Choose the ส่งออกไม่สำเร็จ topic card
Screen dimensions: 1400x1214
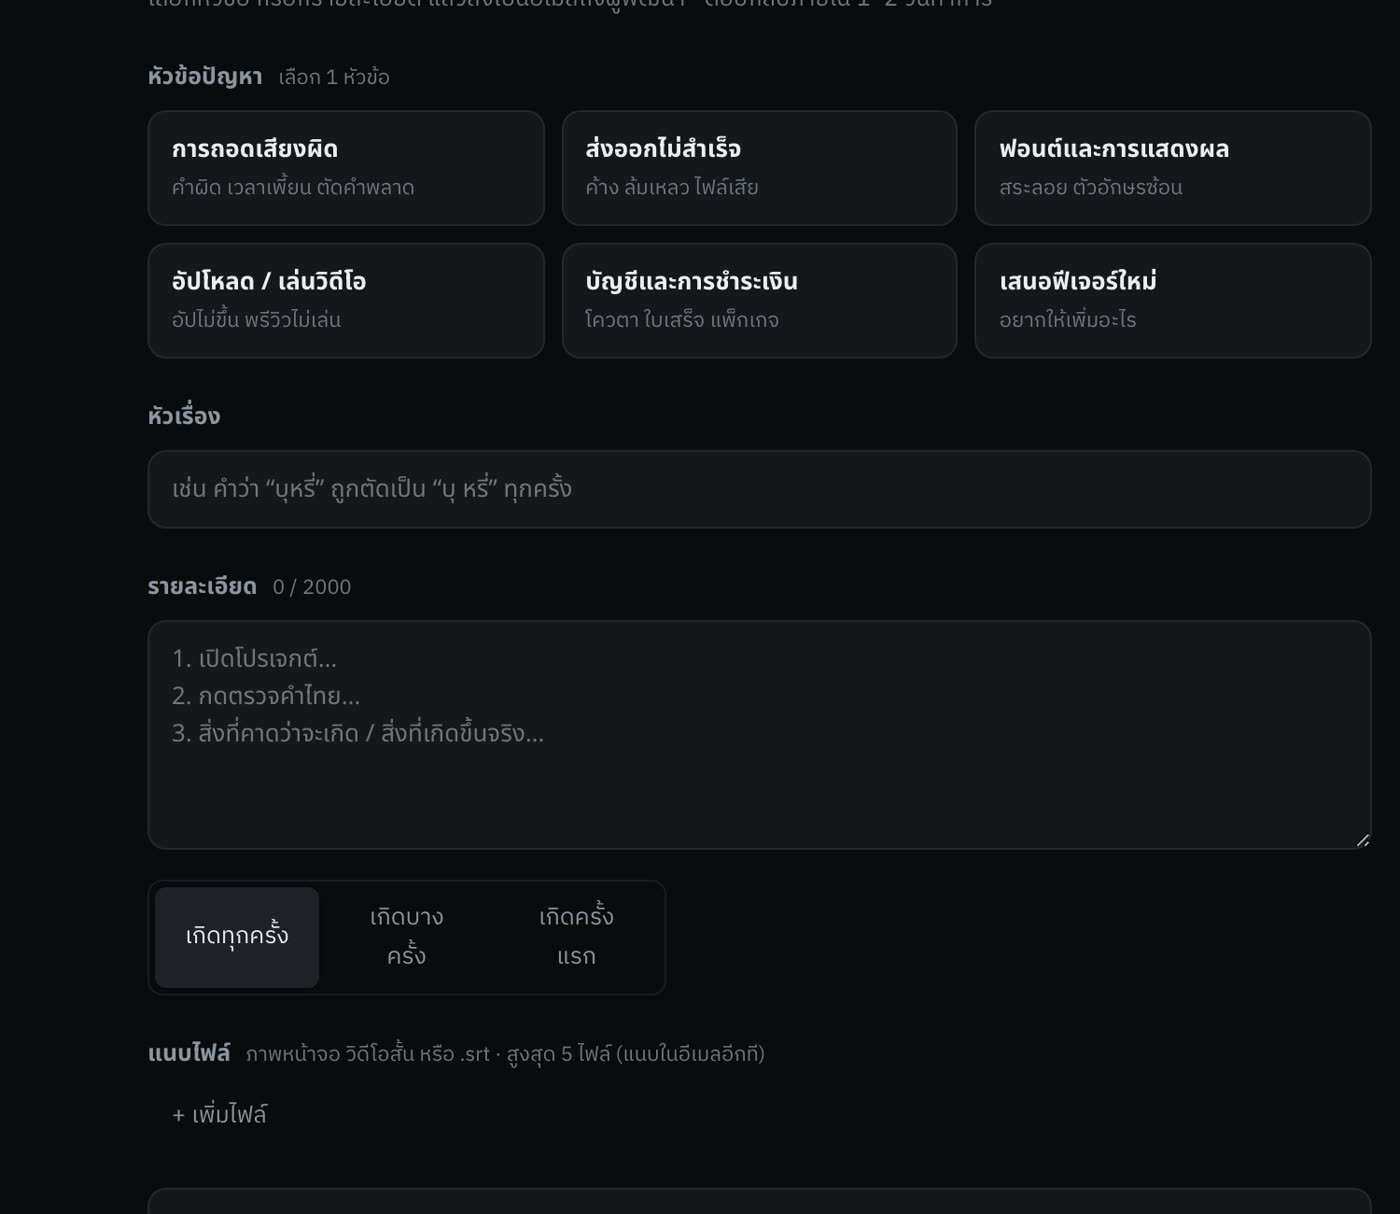759,168
